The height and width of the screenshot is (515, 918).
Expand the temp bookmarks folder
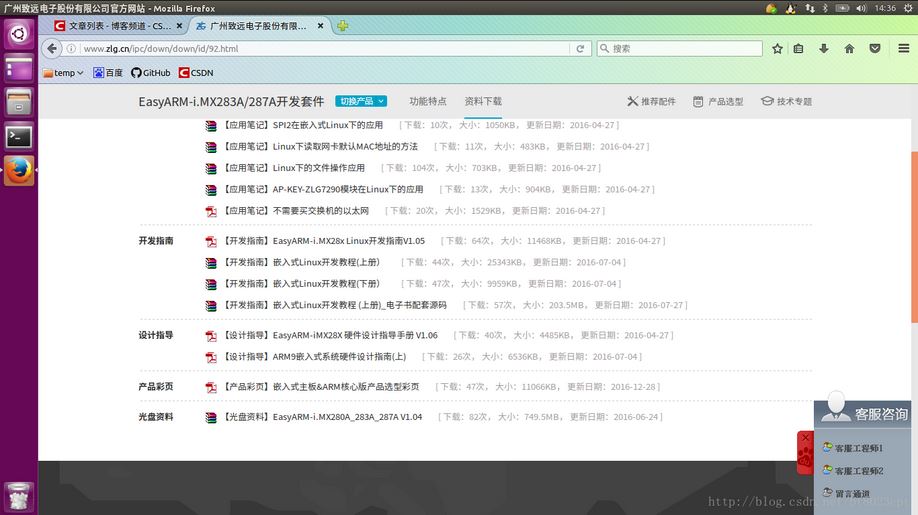tap(63, 73)
